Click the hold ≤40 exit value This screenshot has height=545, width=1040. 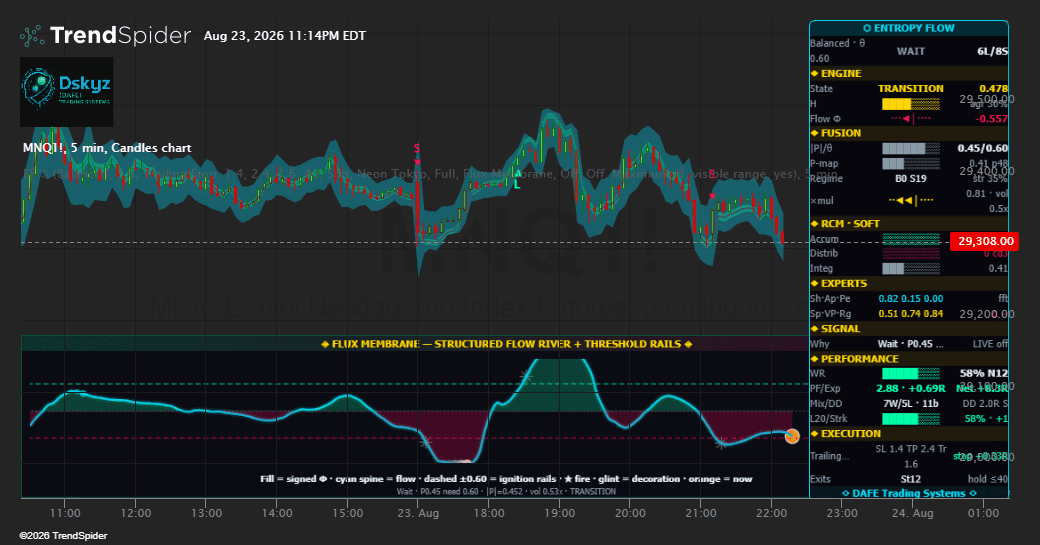[988, 479]
